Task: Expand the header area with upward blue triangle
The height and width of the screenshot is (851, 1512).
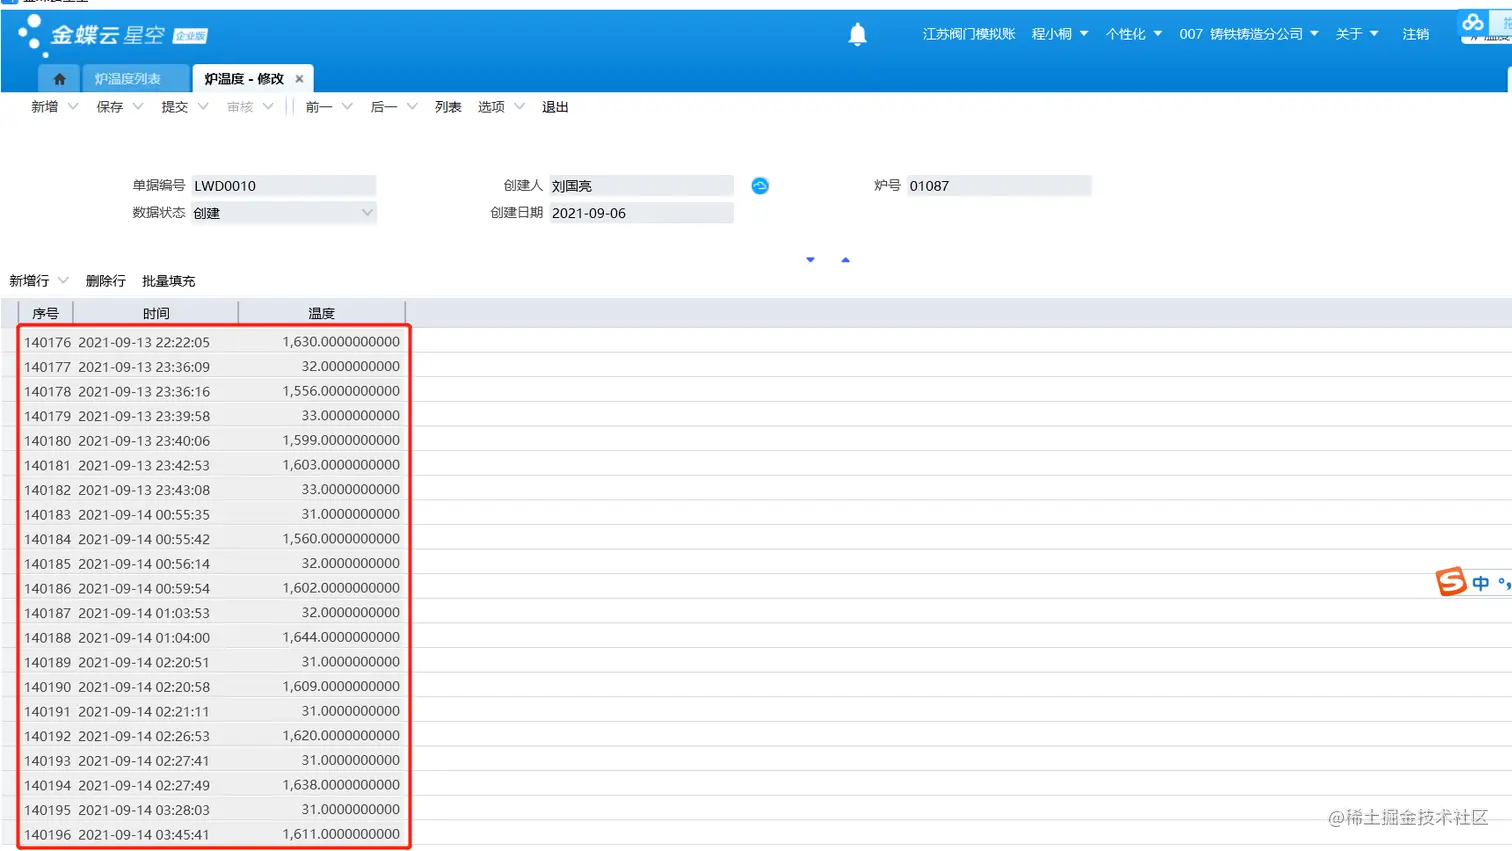Action: tap(846, 258)
